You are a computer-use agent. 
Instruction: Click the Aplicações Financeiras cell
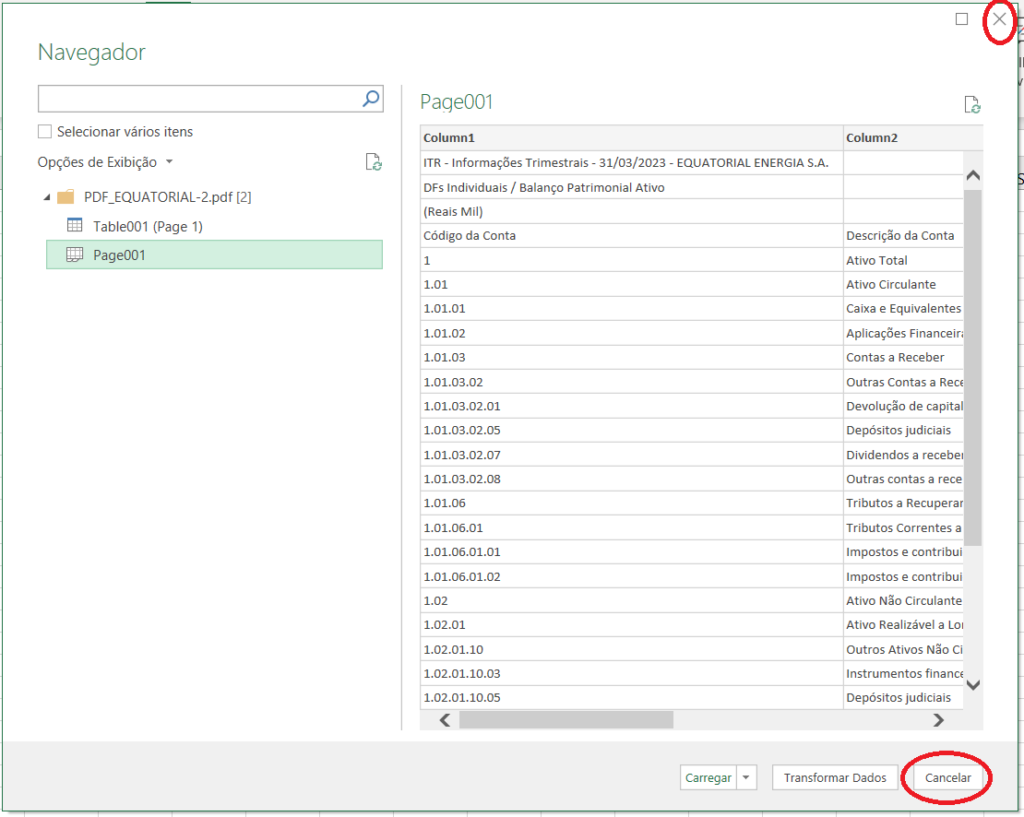(904, 333)
